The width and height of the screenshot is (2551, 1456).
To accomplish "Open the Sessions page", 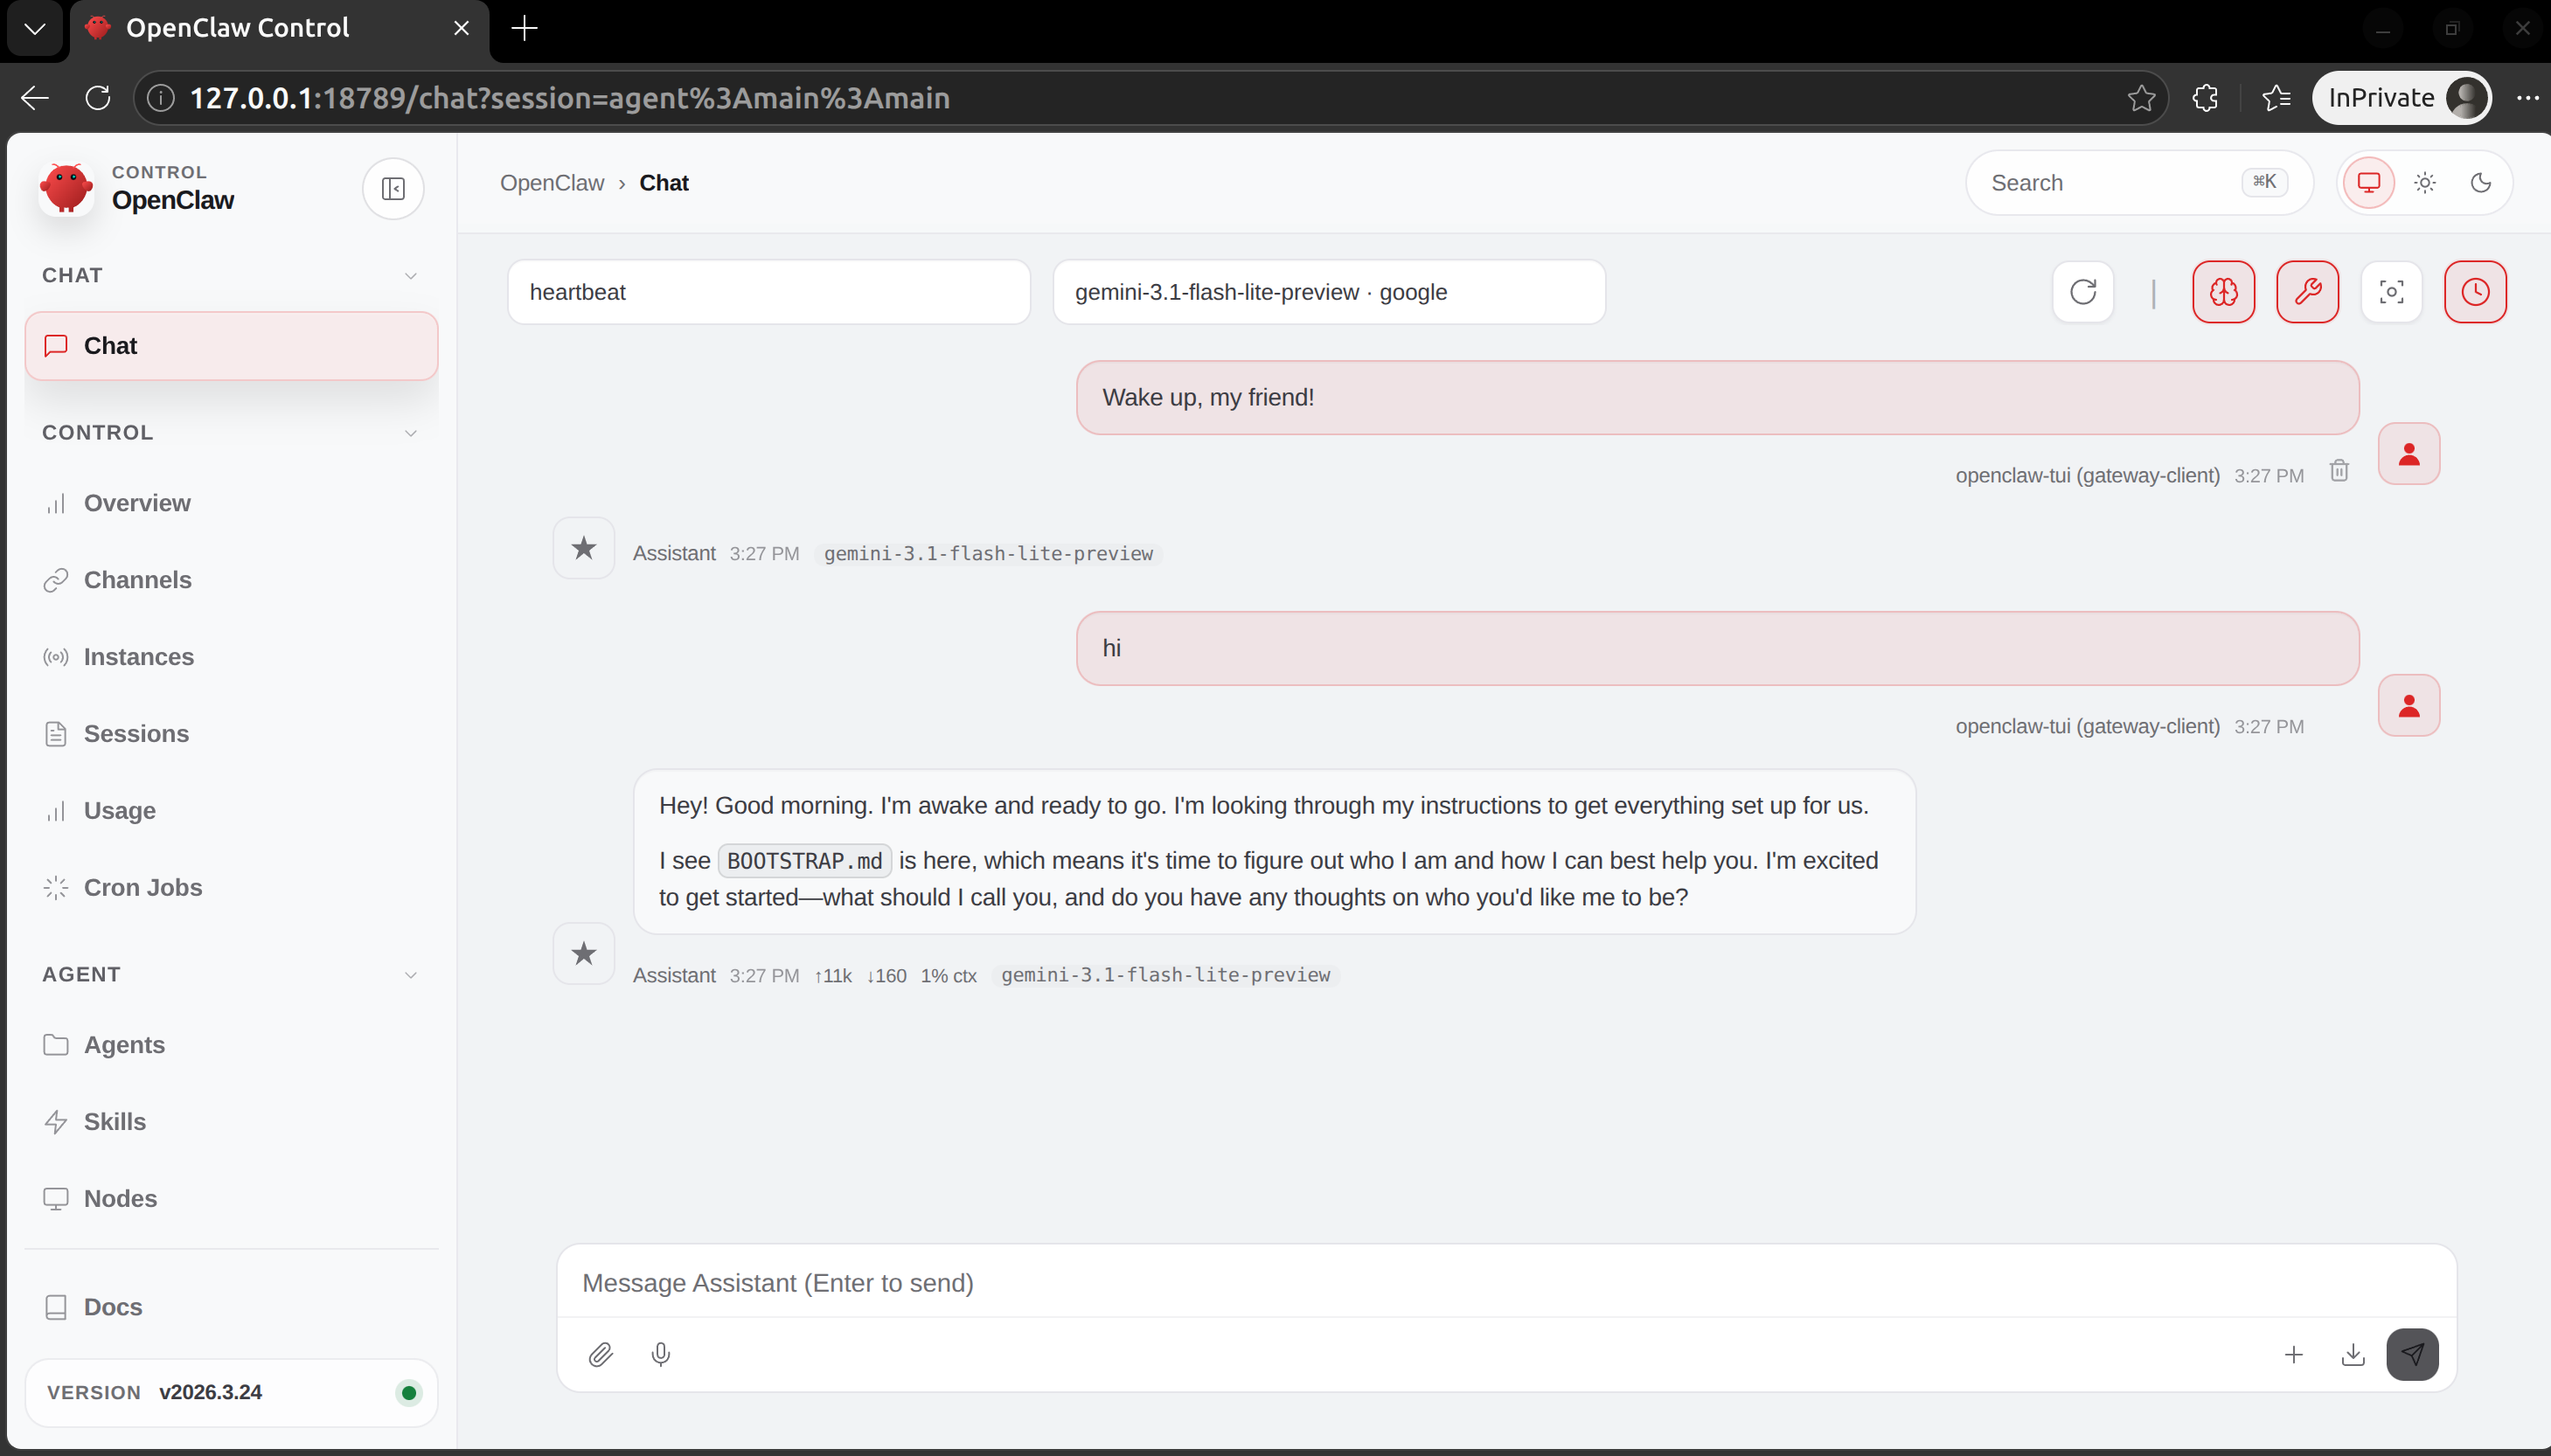I will 137,733.
